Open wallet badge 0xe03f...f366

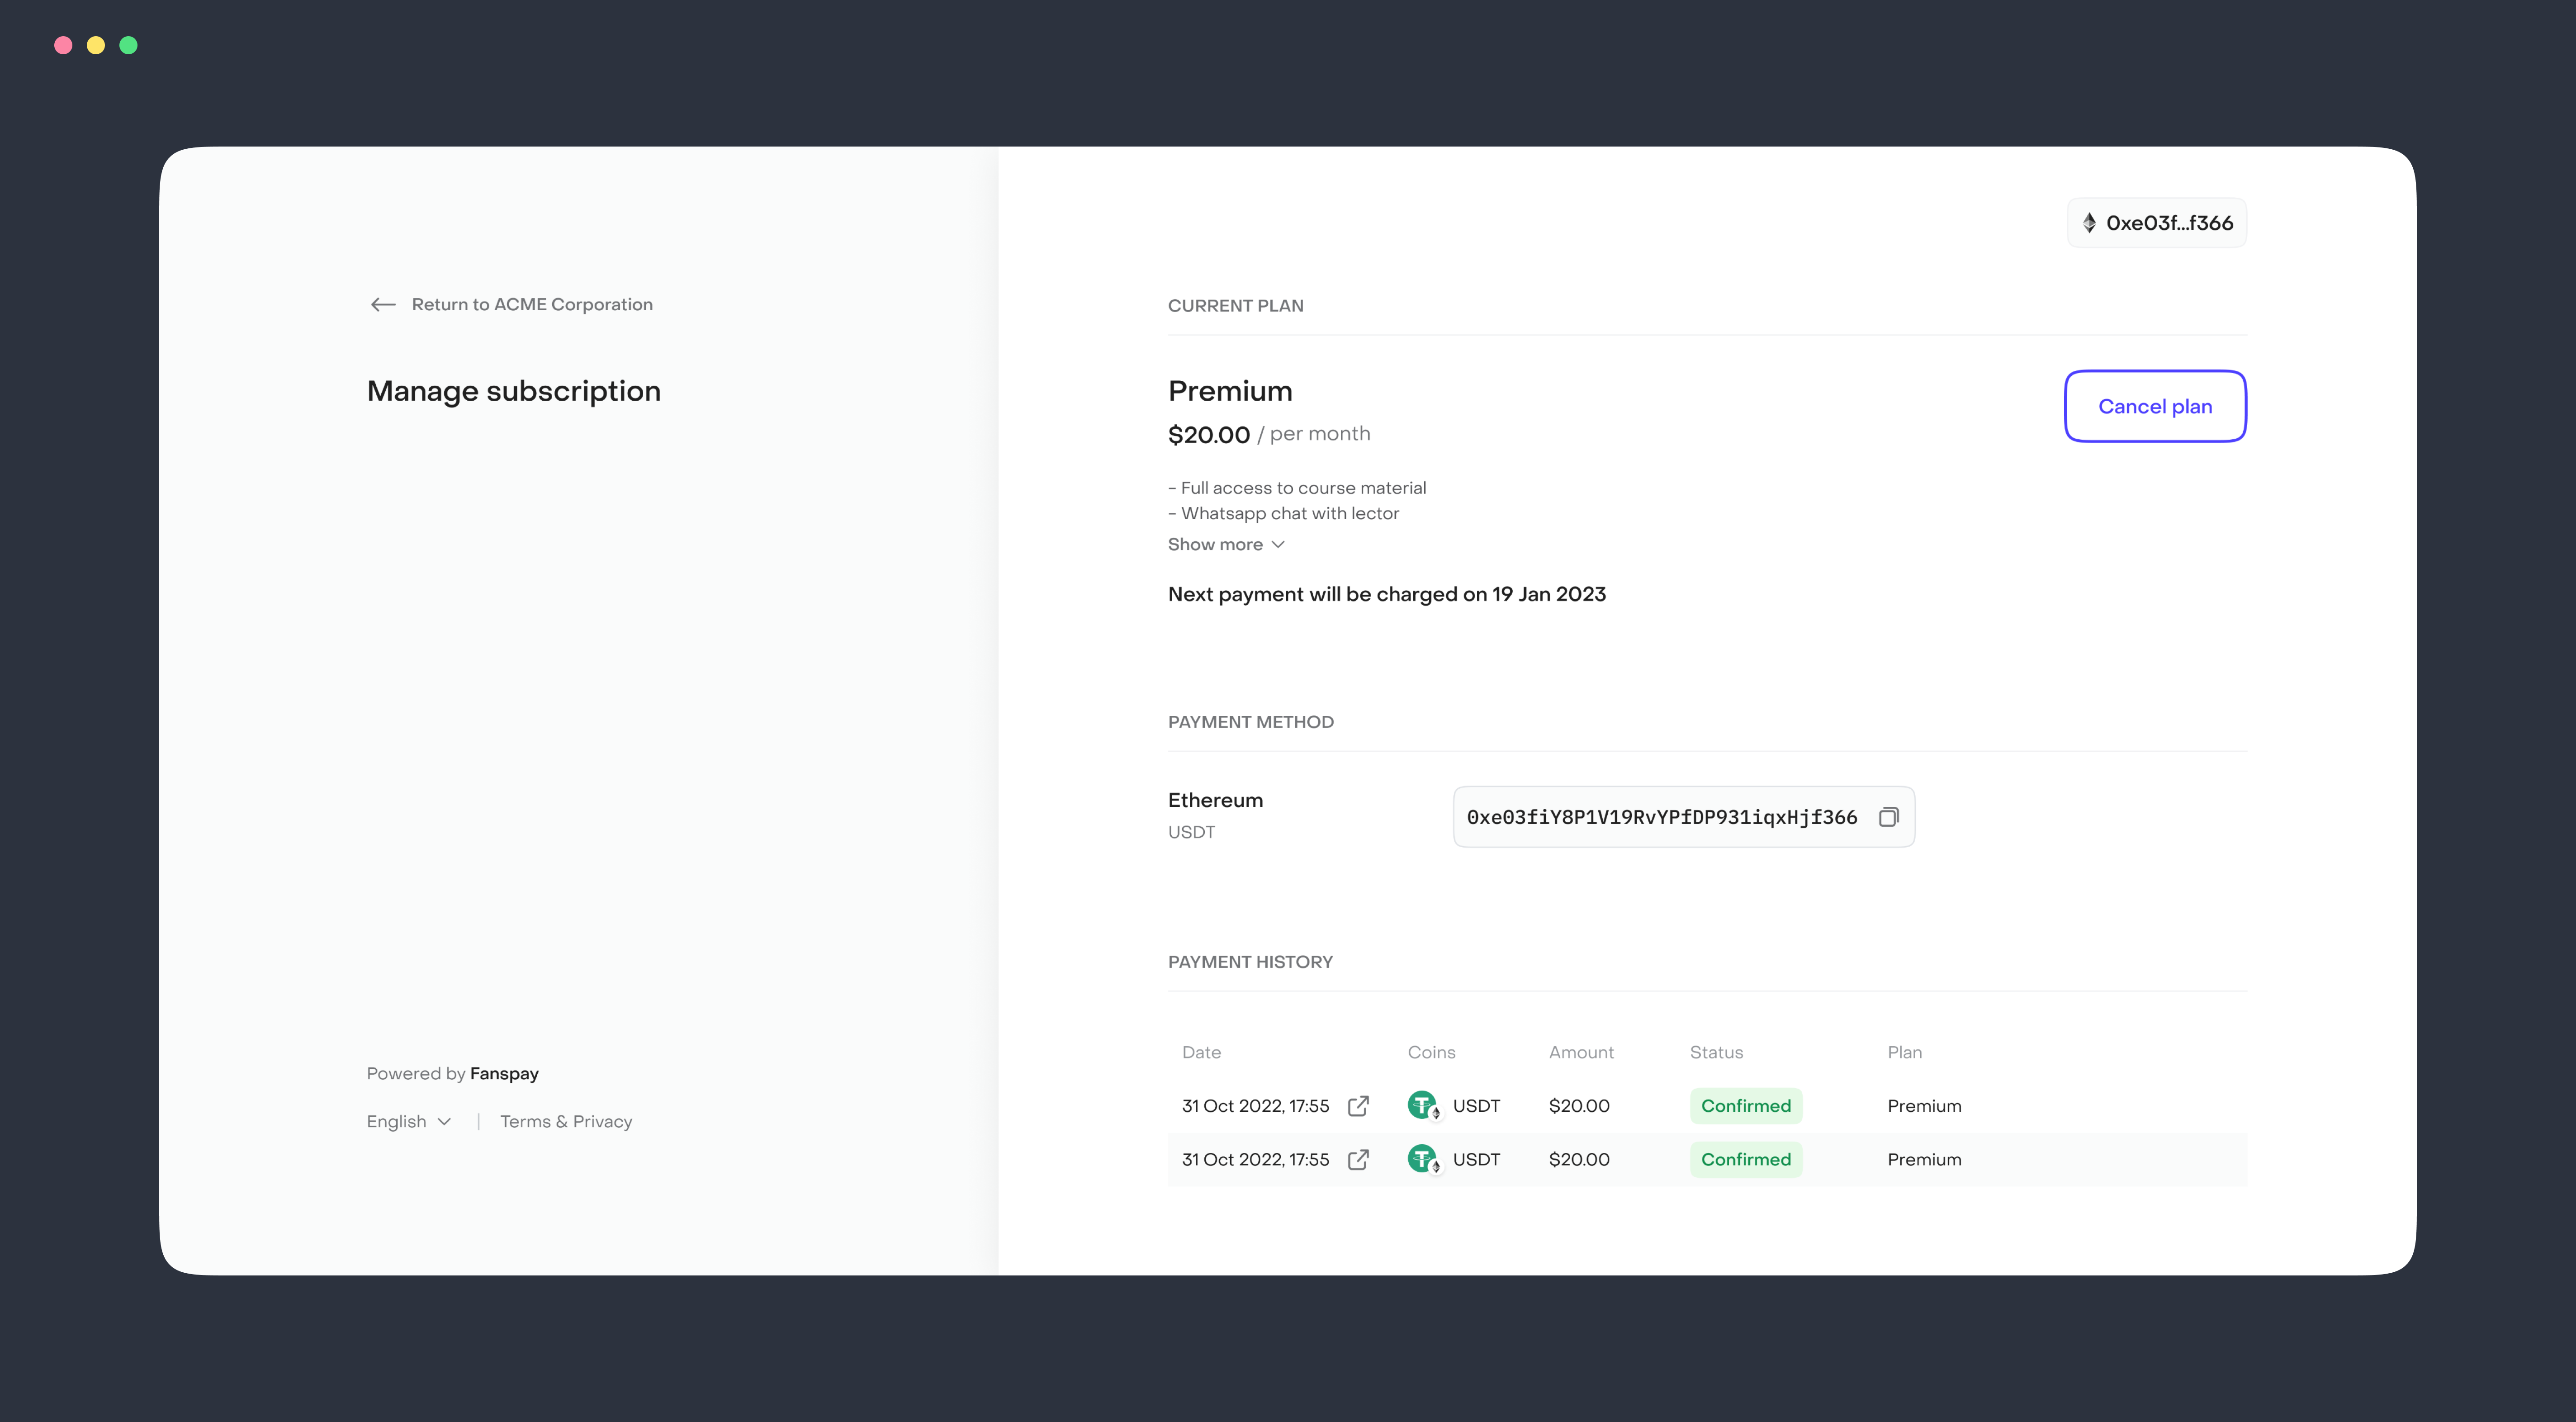pos(2157,223)
